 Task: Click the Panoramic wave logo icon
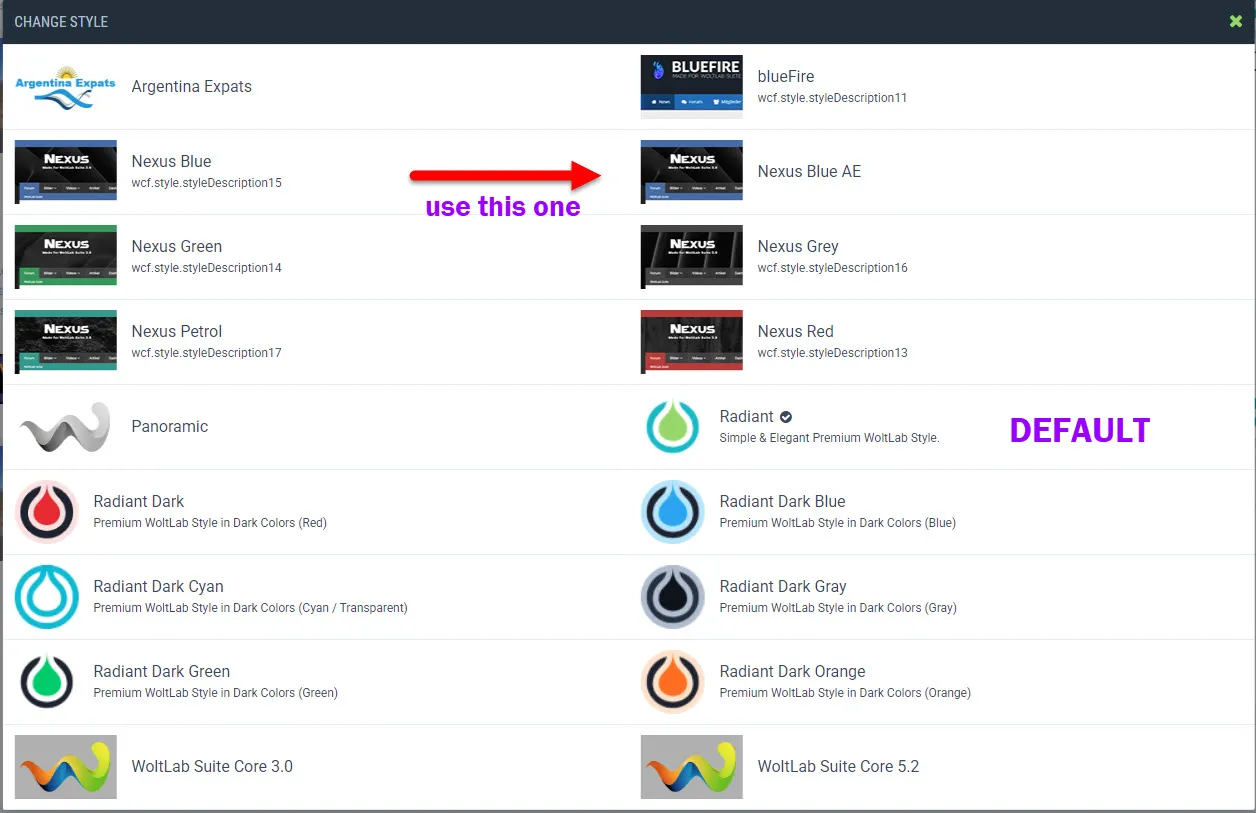(66, 427)
